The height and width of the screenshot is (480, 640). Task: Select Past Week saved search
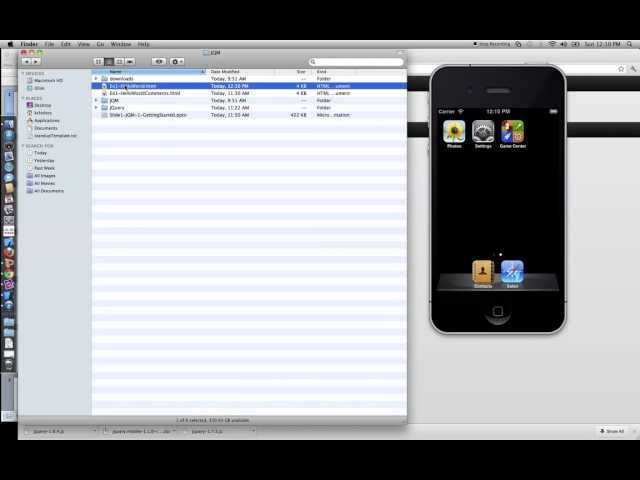(41, 168)
